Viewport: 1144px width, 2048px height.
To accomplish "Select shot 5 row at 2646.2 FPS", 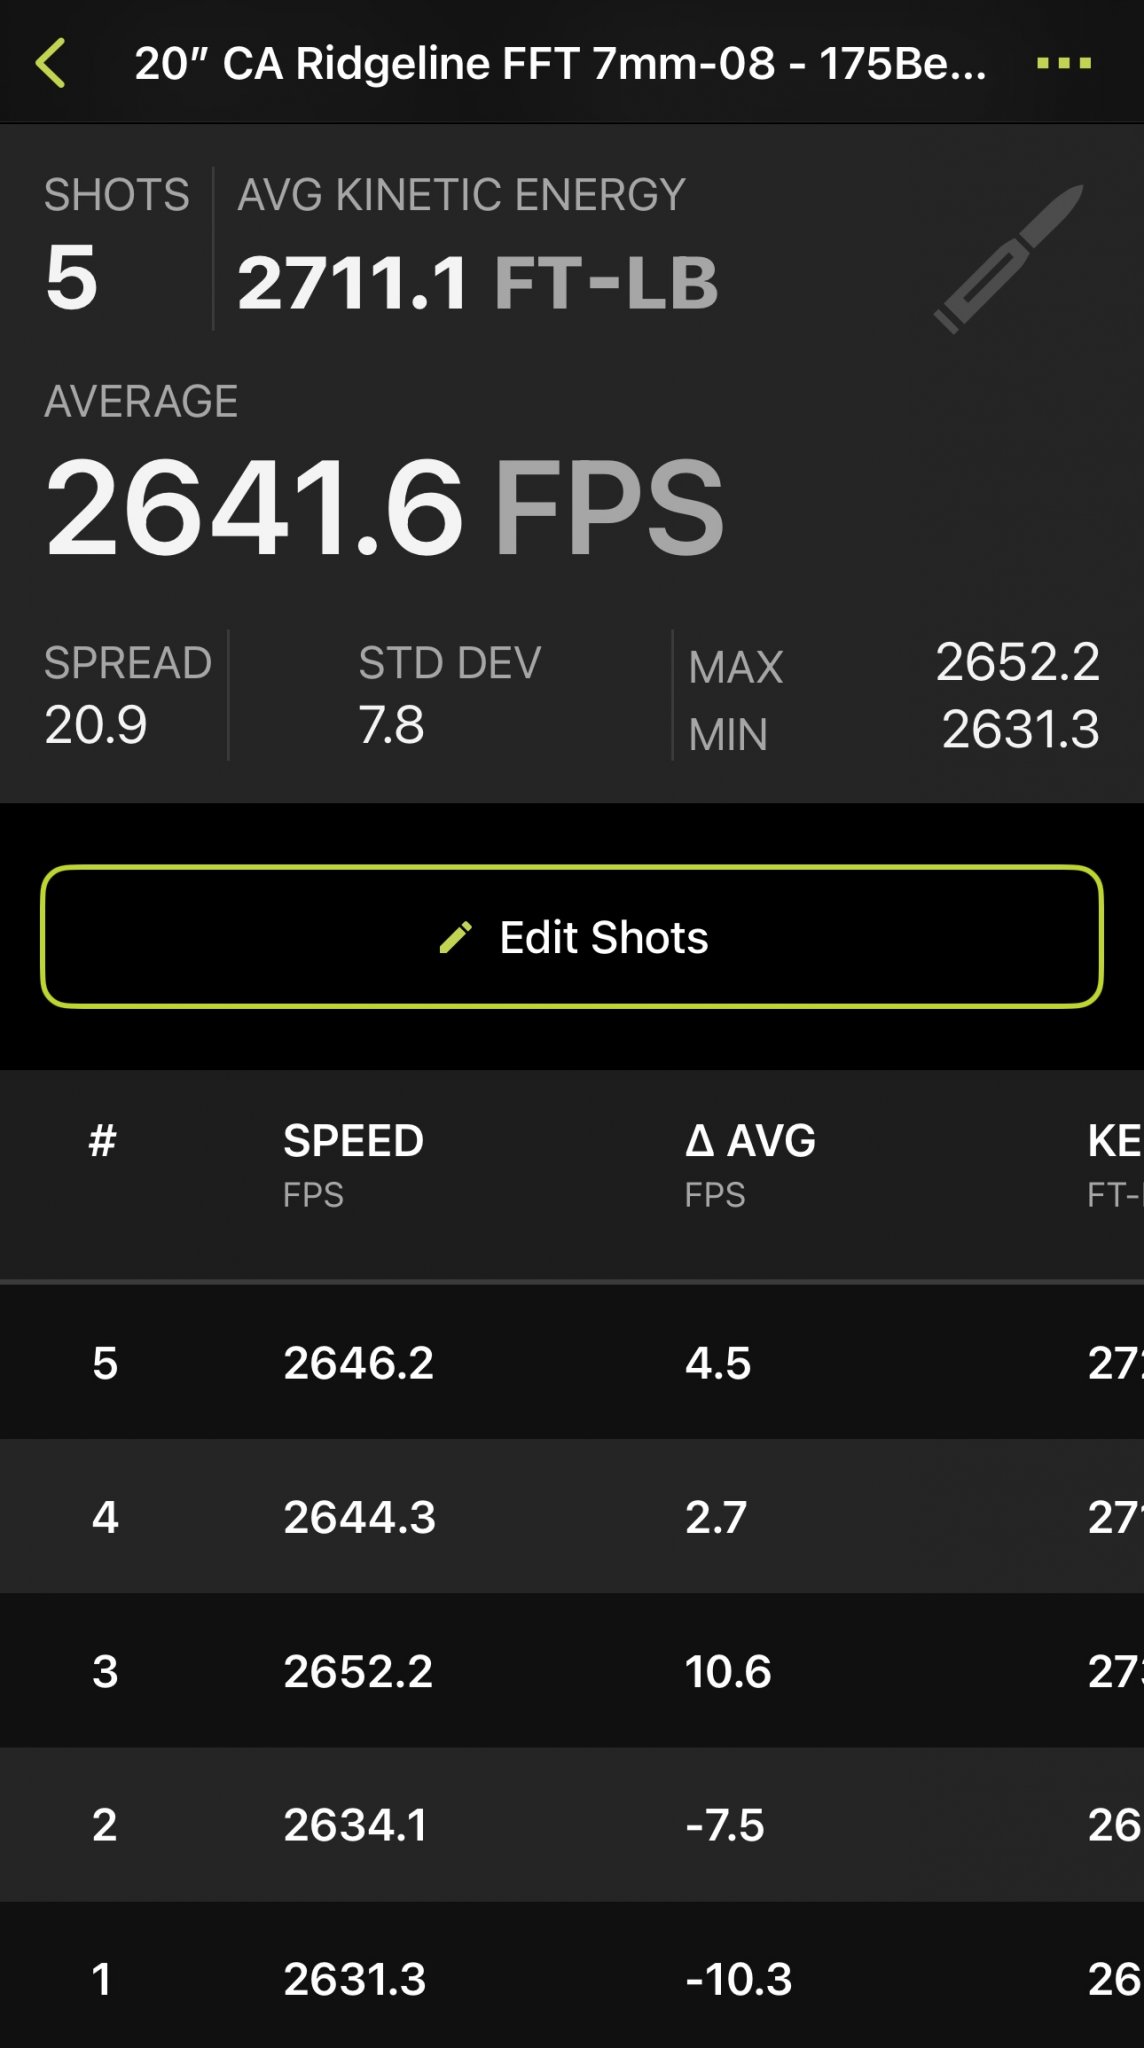I will [x=572, y=1362].
